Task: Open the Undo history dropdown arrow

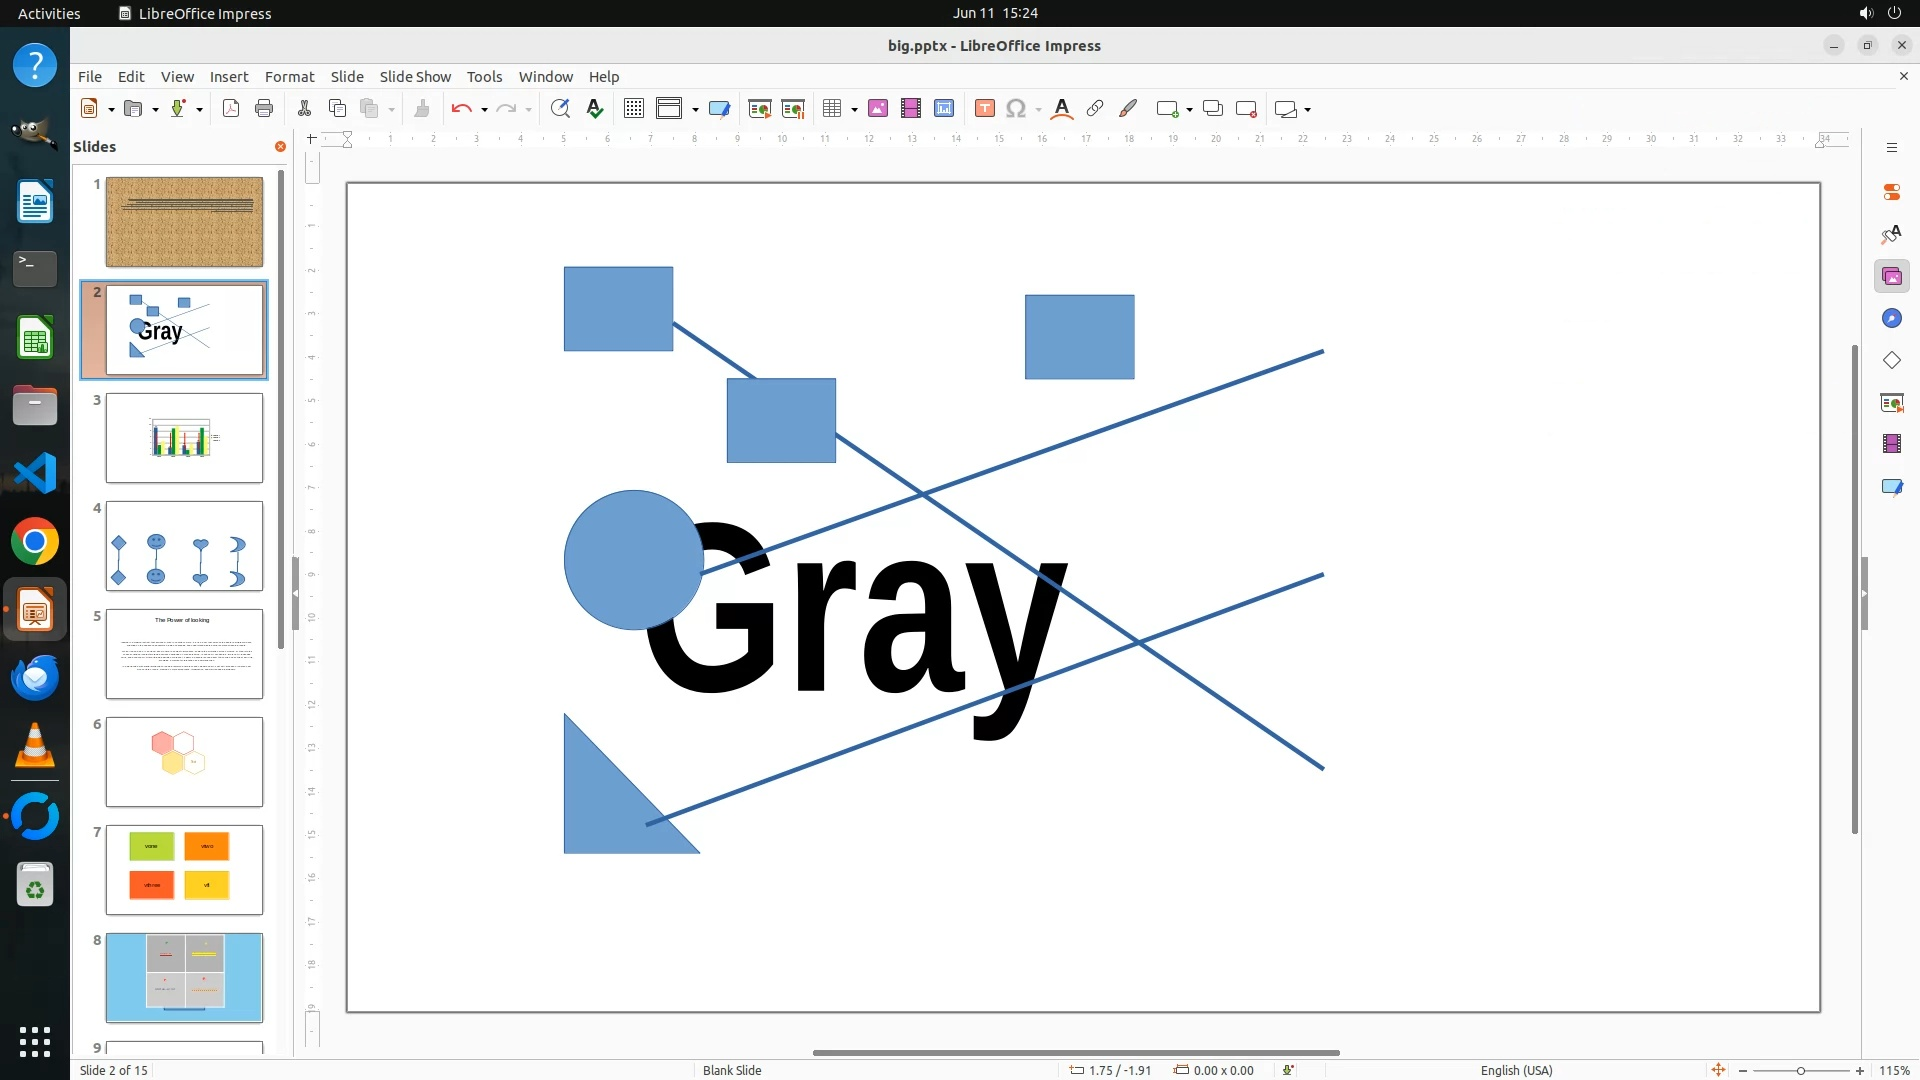Action: pyautogui.click(x=484, y=110)
